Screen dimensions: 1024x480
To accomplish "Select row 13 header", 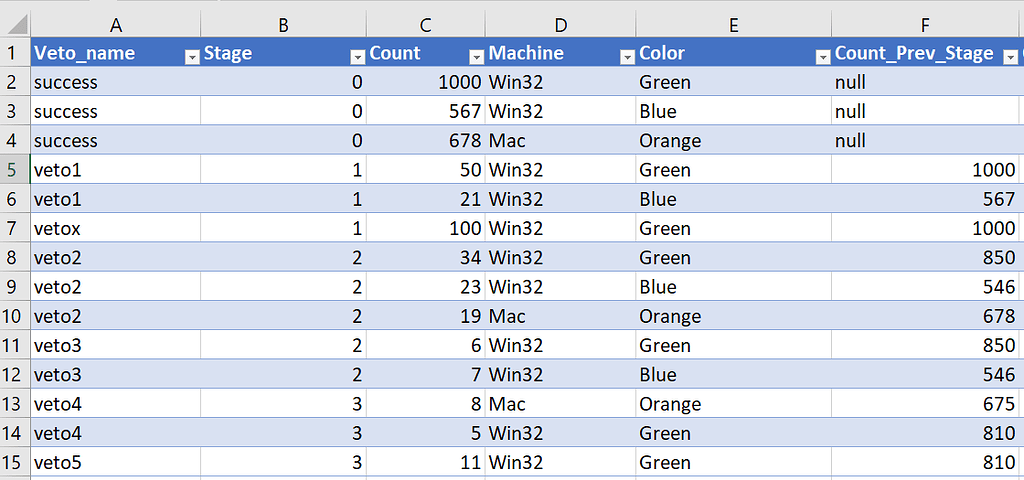I will pyautogui.click(x=14, y=404).
